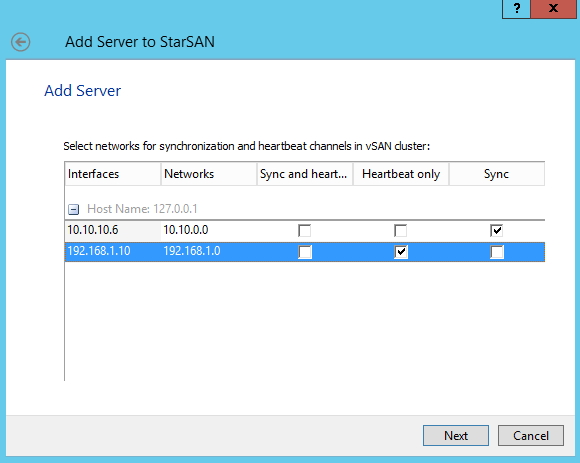Click the Heartbeat only column header

(401, 174)
